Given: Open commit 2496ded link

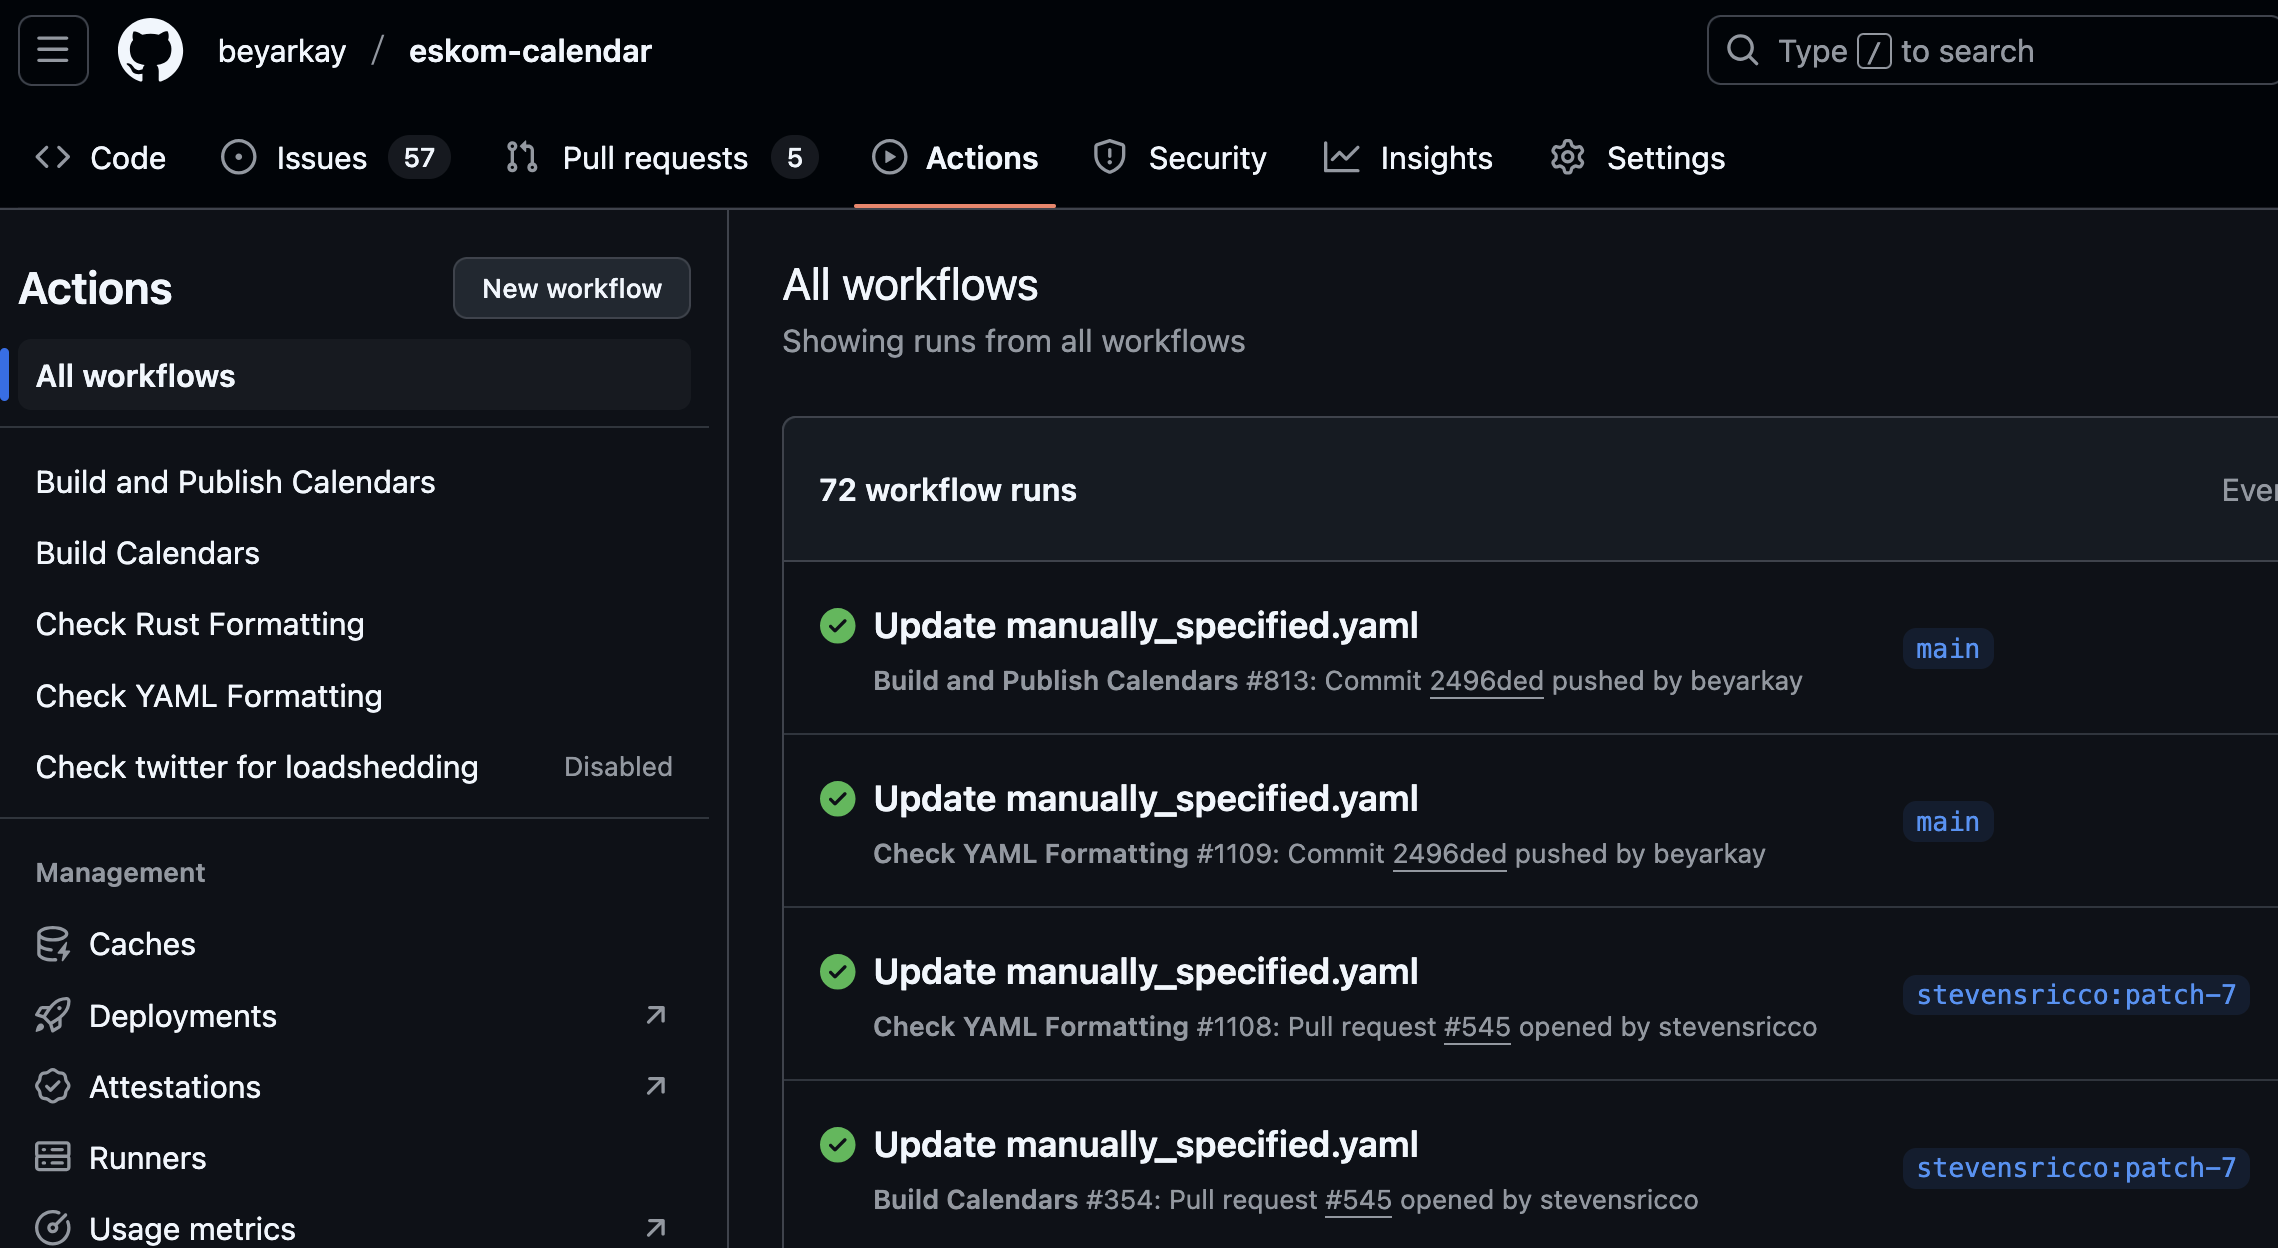Looking at the screenshot, I should 1487,680.
